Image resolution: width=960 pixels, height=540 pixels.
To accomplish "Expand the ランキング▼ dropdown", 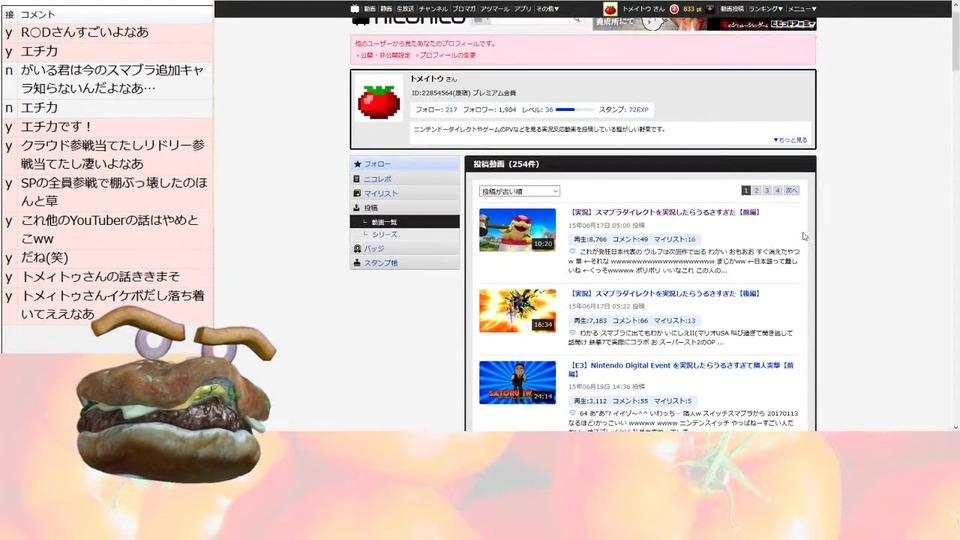I will (765, 9).
